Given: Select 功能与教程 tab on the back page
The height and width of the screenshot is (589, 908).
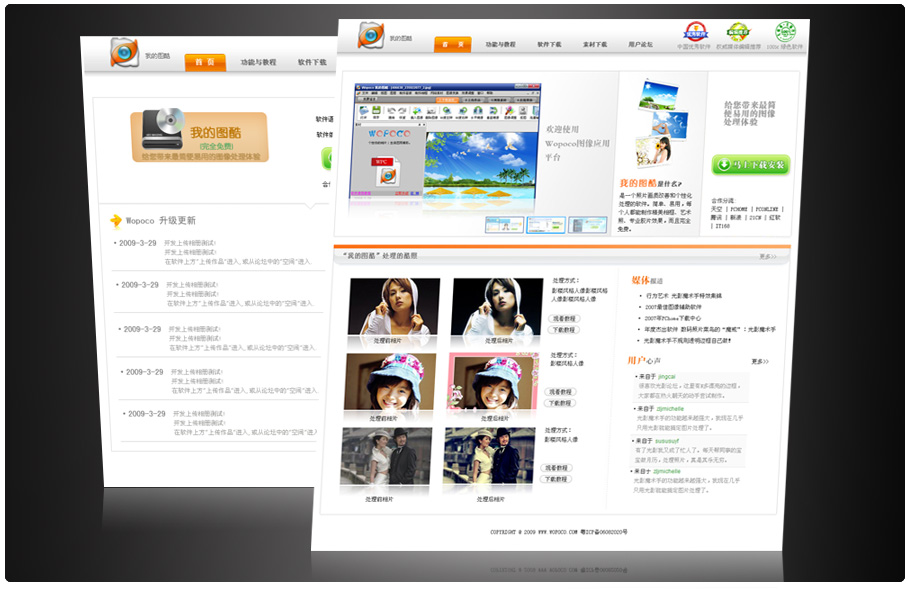Looking at the screenshot, I should tap(258, 62).
